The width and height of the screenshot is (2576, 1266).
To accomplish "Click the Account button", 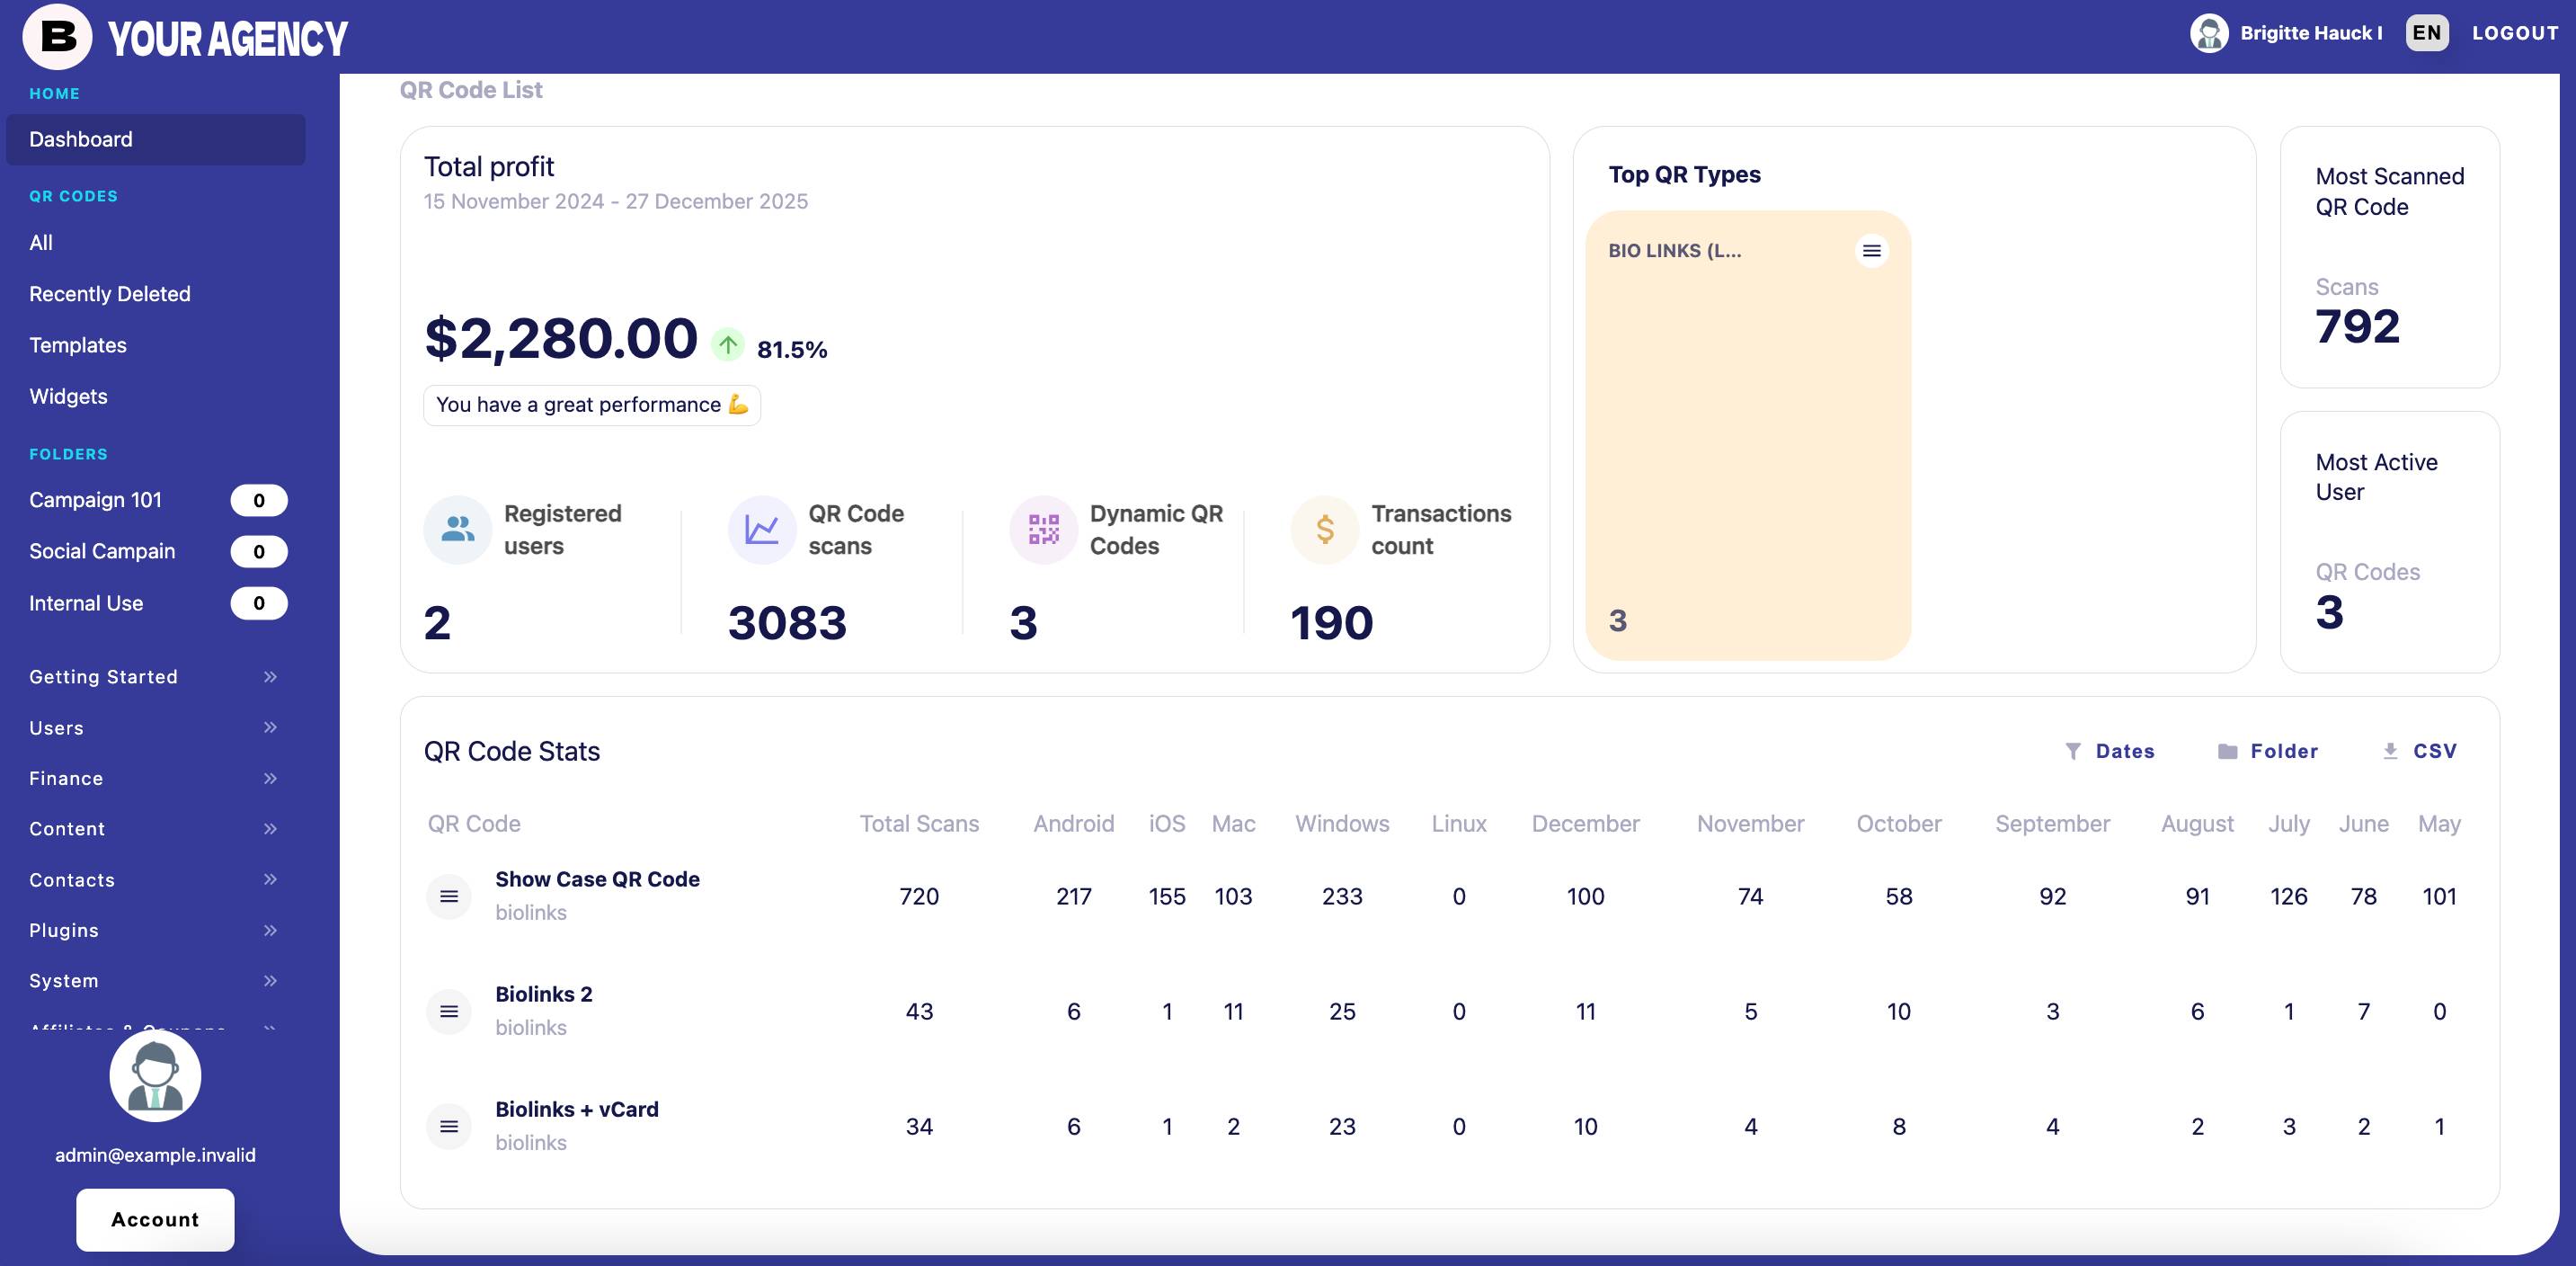I will (x=155, y=1219).
